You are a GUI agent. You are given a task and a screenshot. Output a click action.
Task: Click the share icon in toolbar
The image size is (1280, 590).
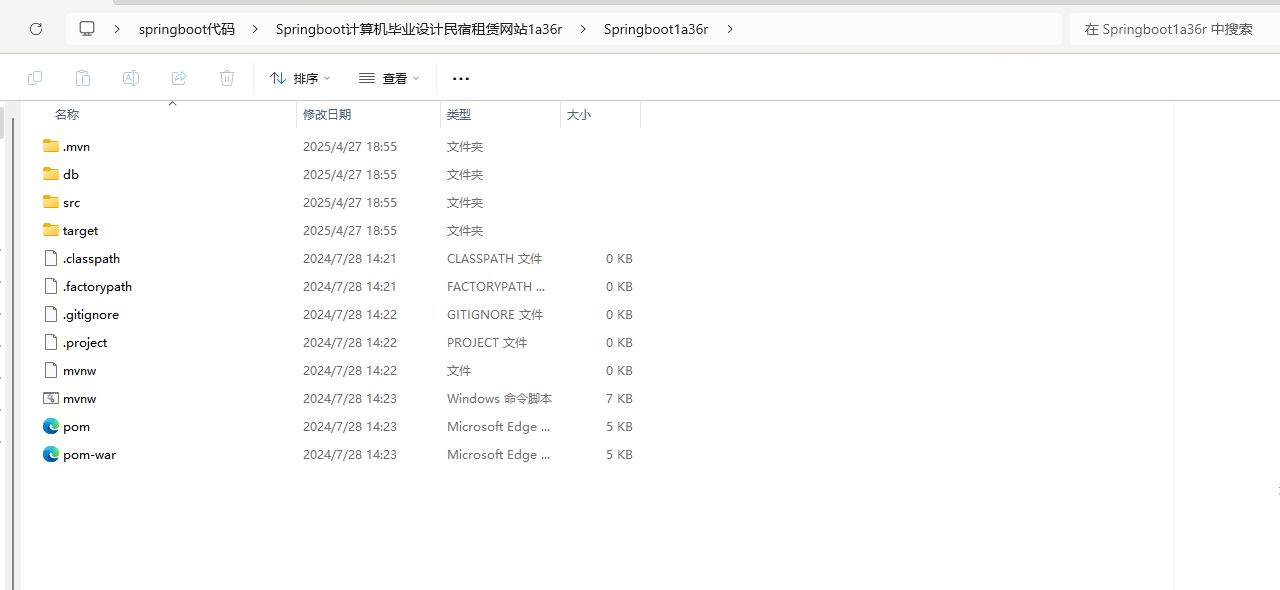click(x=179, y=78)
